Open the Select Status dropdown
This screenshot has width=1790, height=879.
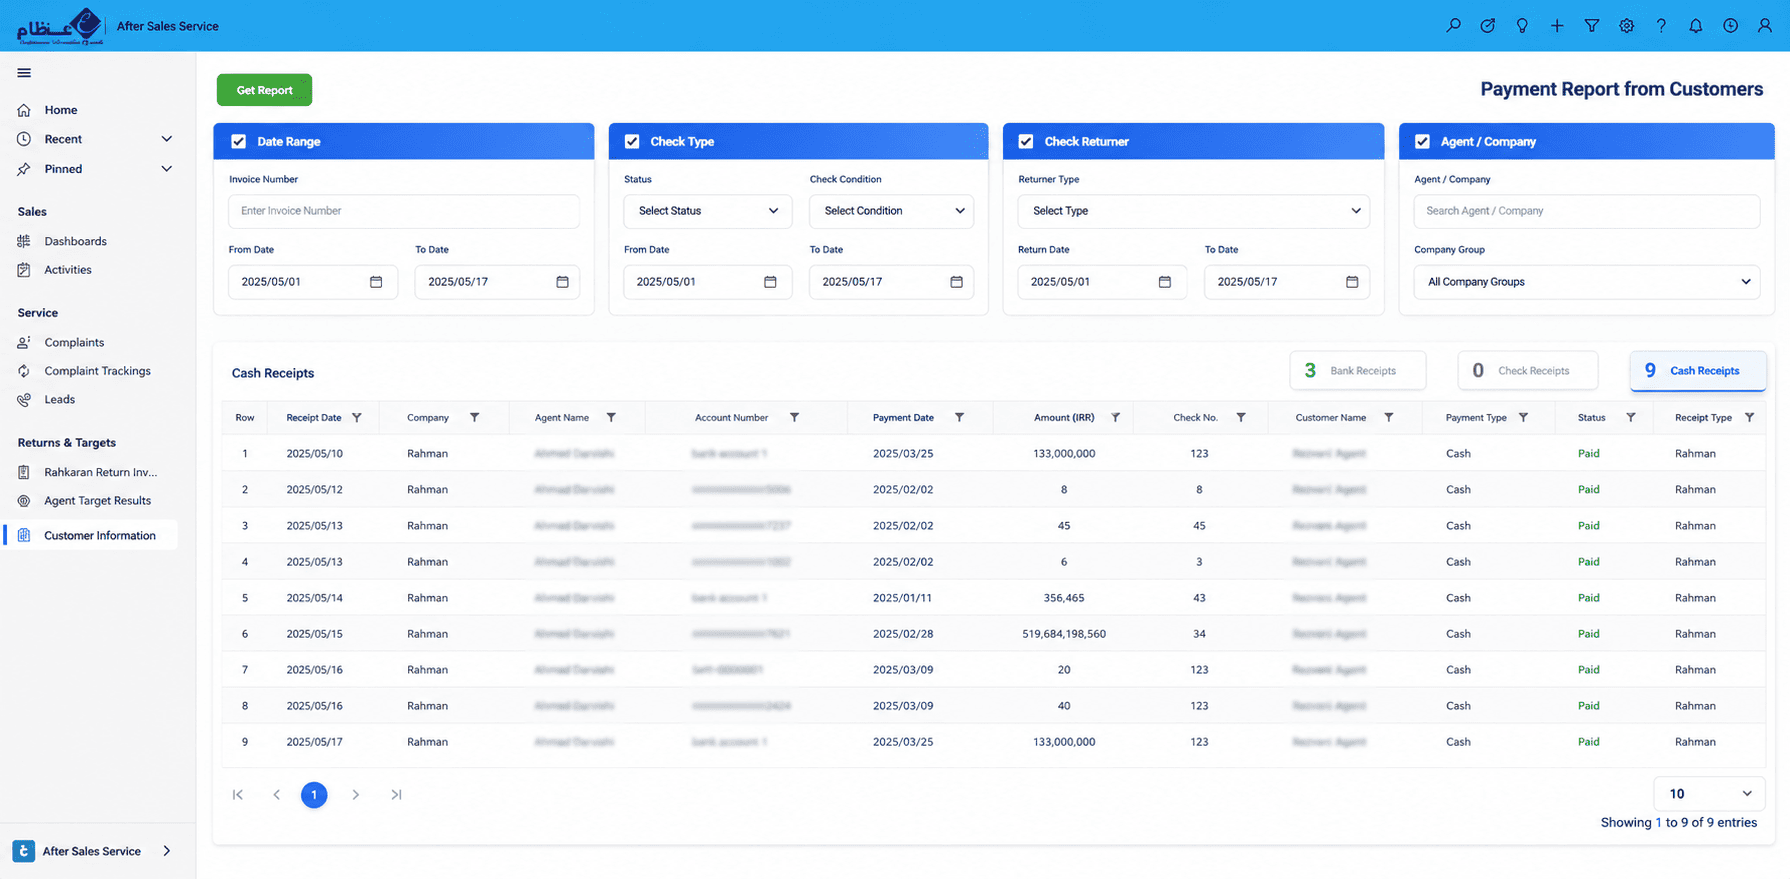pyautogui.click(x=708, y=211)
